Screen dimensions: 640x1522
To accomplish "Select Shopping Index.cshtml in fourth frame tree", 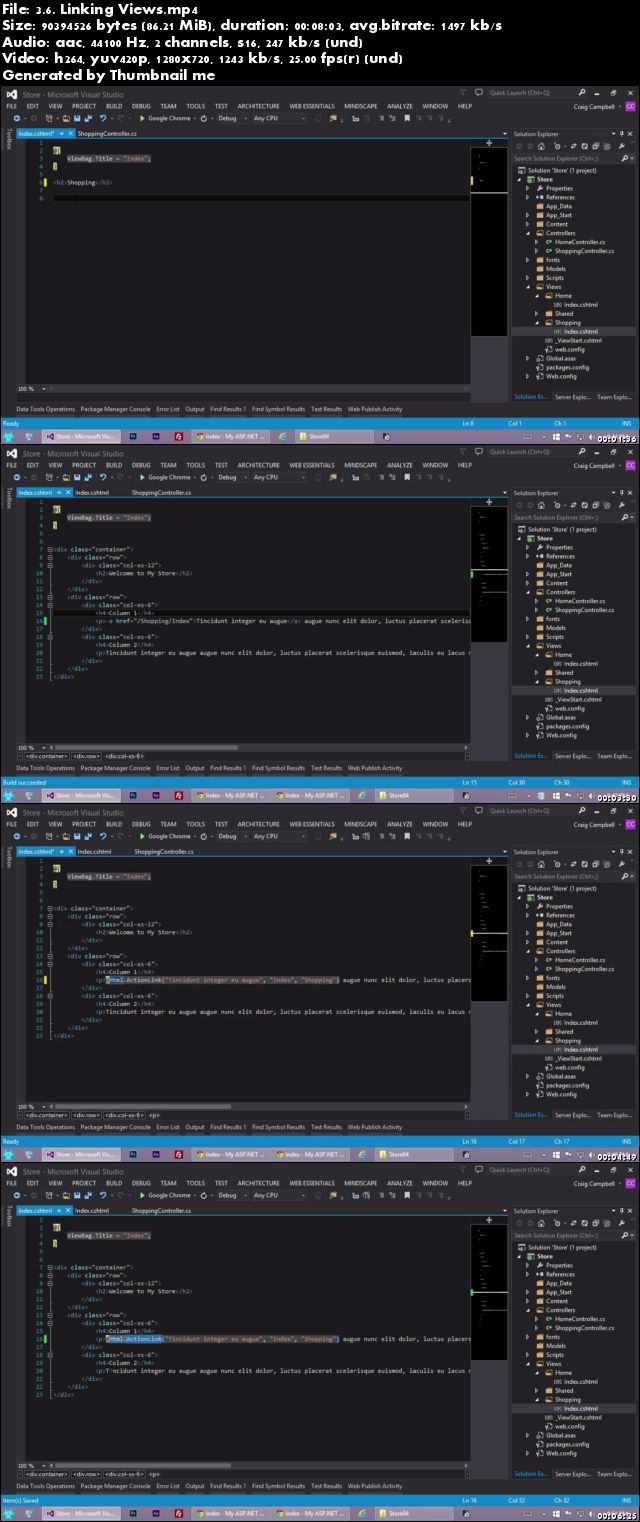I will [x=581, y=1408].
